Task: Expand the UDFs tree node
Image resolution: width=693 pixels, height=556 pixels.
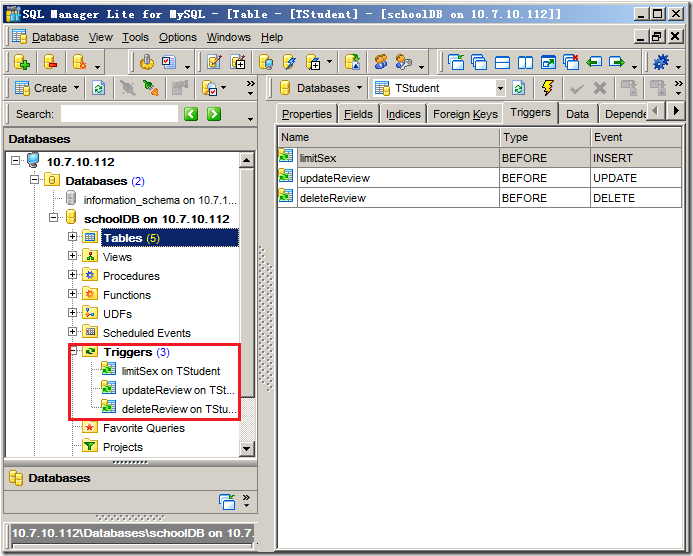Action: point(72,312)
